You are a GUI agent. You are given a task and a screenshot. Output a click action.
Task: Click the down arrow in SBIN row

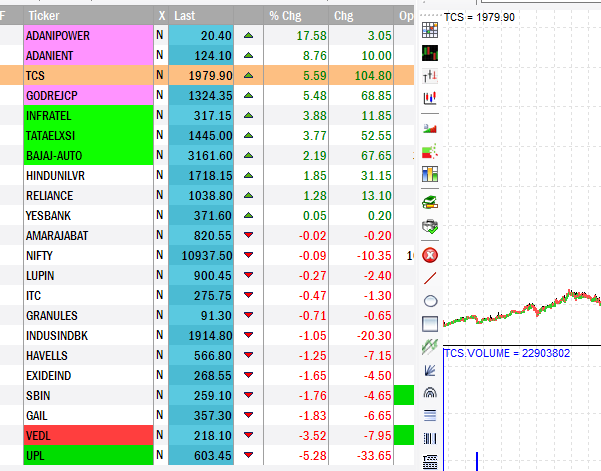click(x=248, y=395)
